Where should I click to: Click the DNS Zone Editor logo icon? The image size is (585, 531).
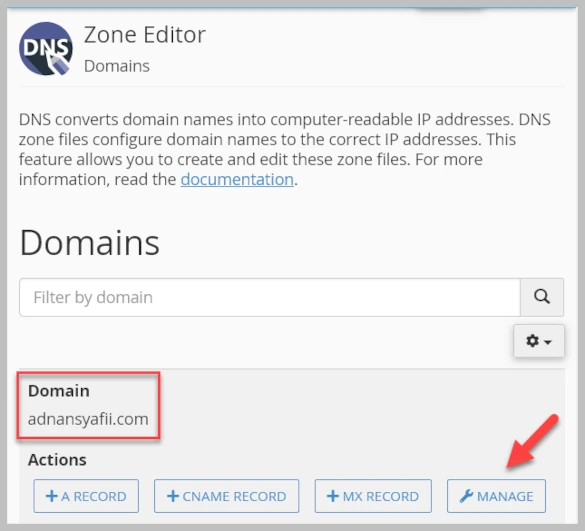pyautogui.click(x=46, y=49)
